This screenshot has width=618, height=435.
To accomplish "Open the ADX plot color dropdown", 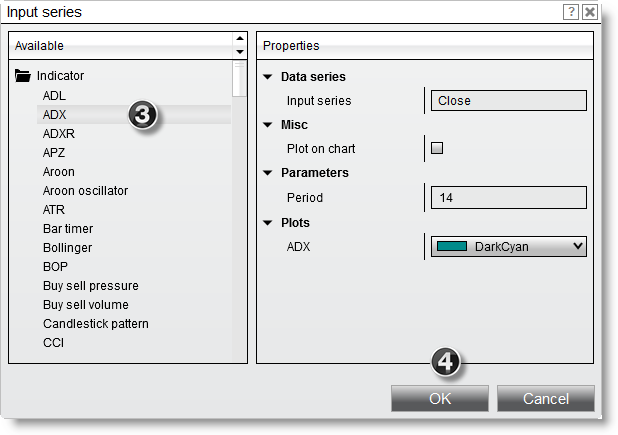I will pos(575,246).
